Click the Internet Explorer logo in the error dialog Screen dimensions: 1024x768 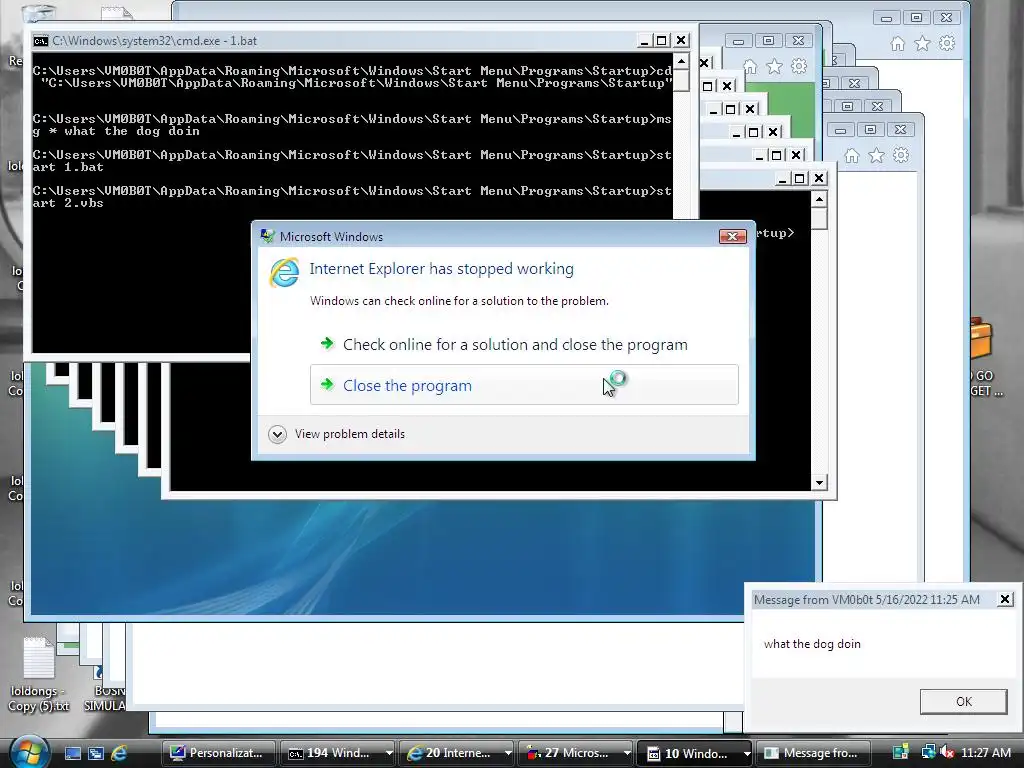click(285, 272)
